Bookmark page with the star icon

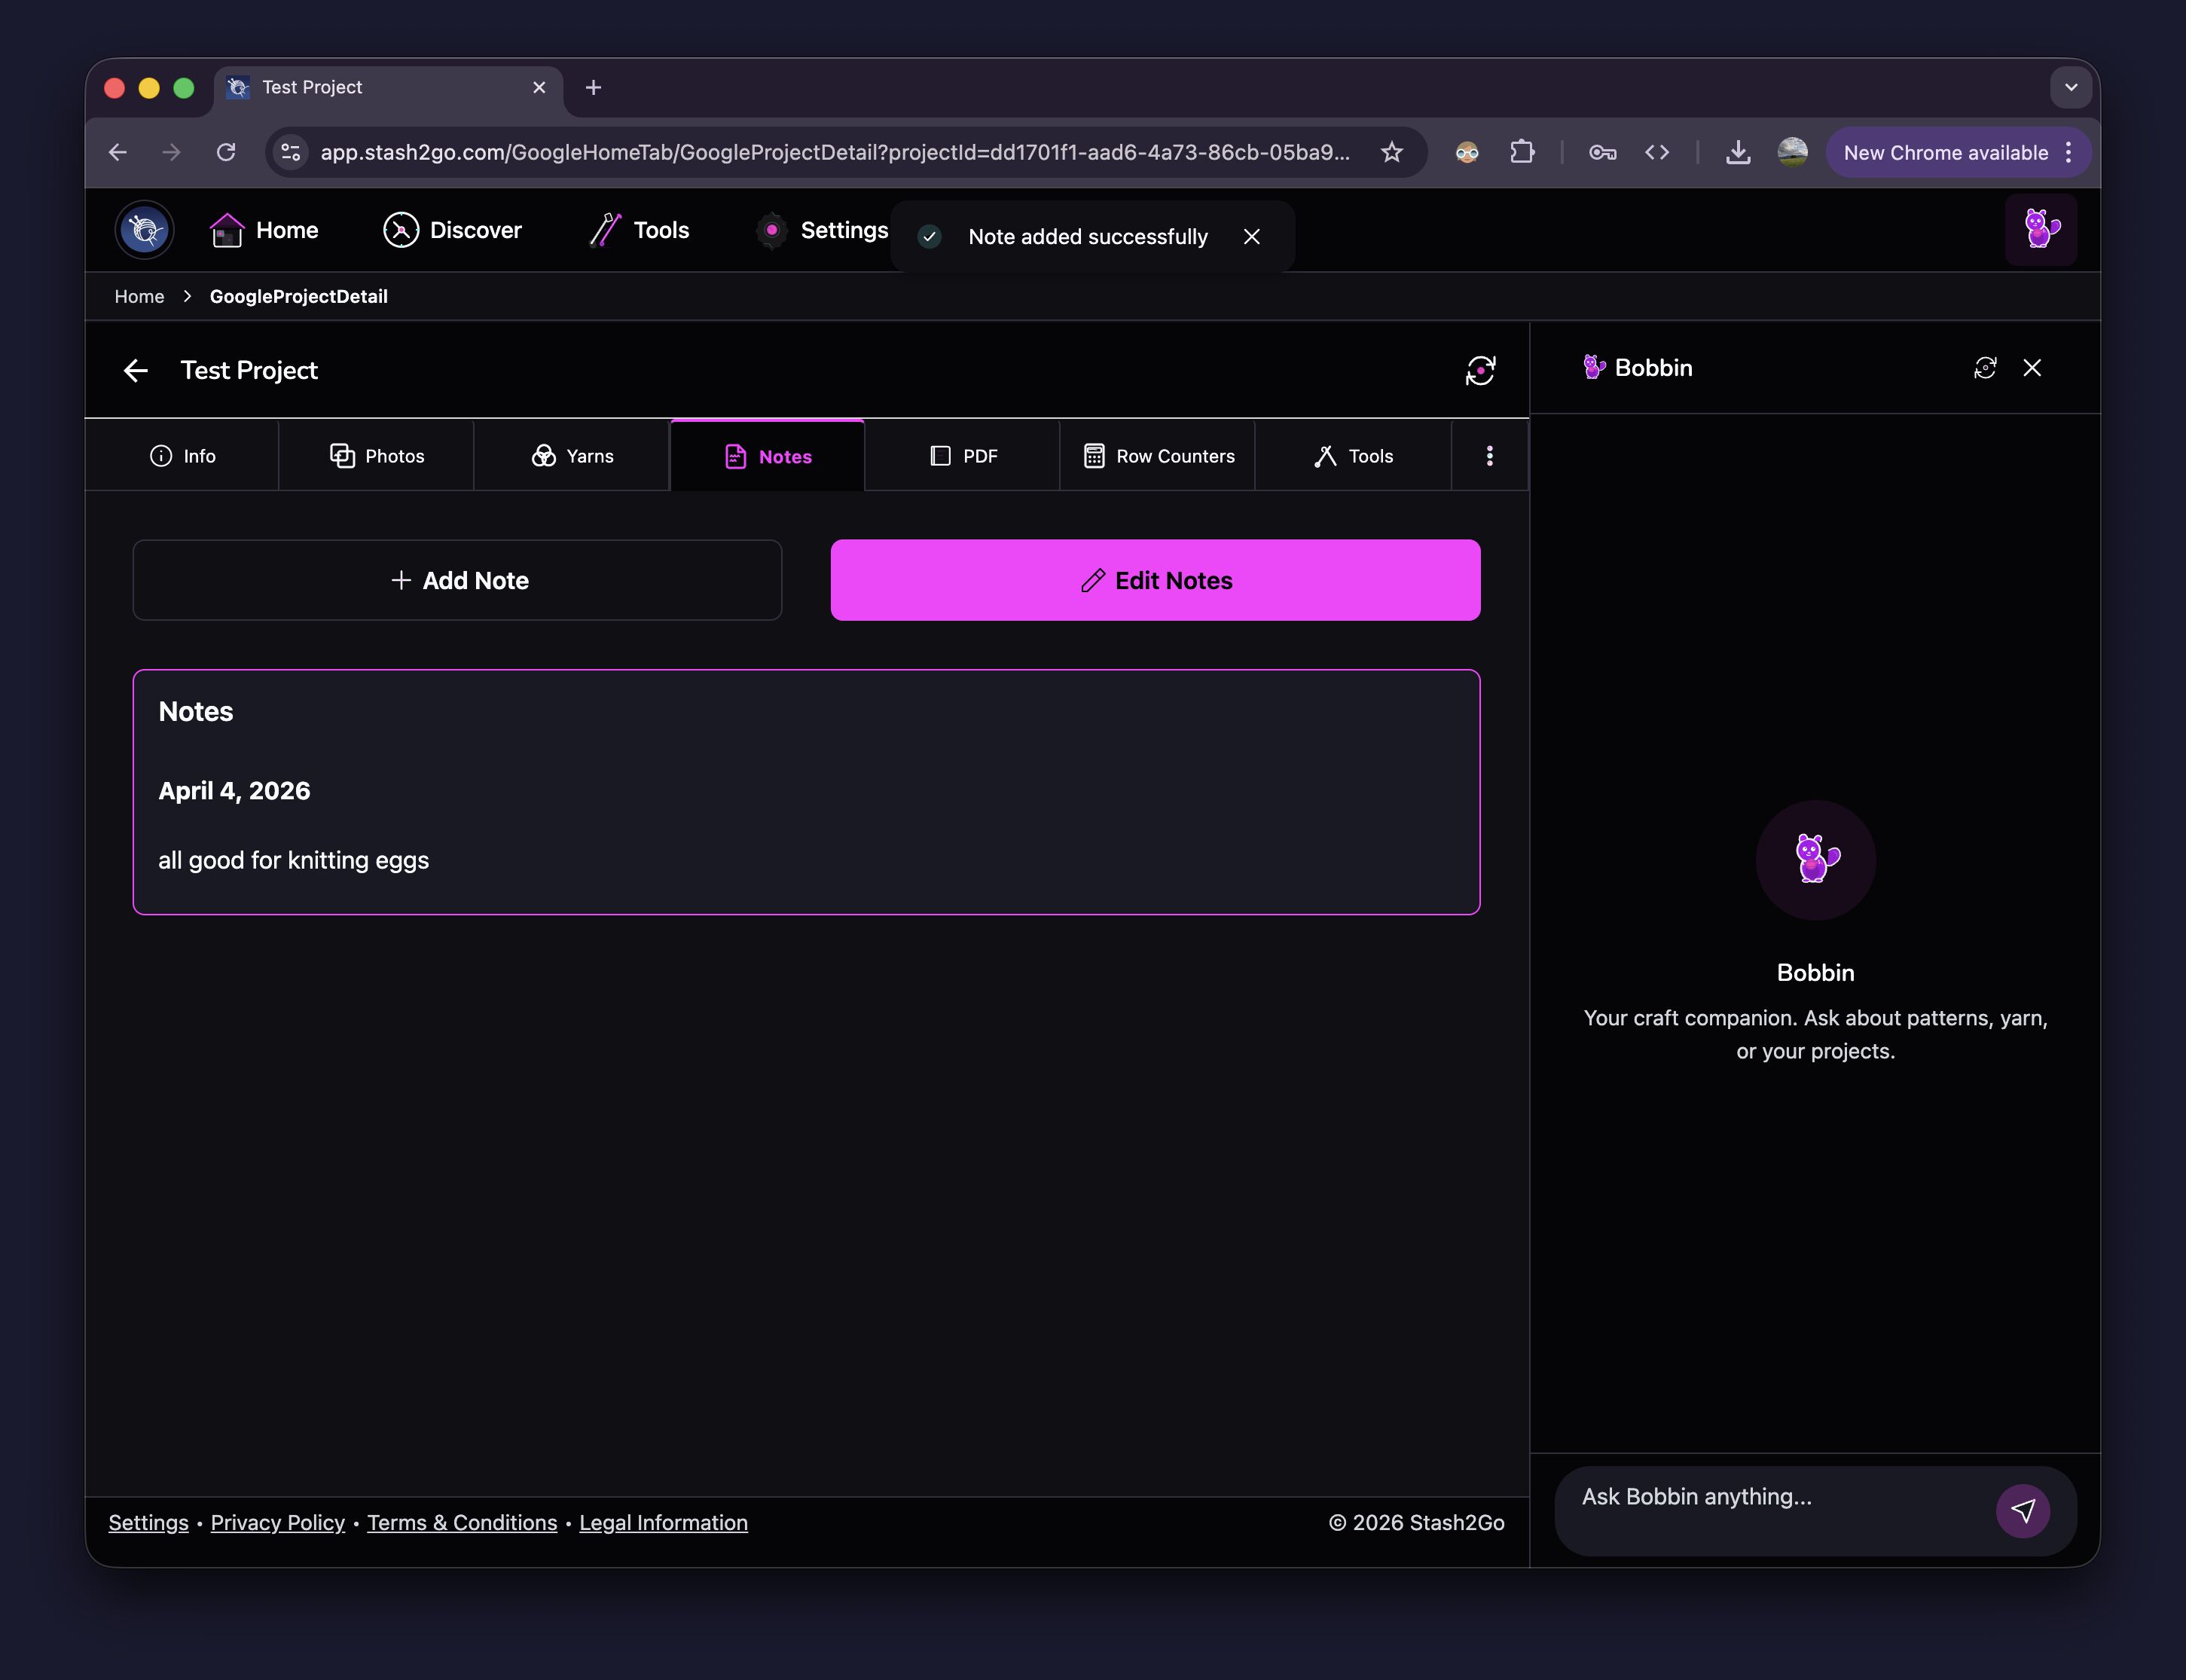coord(1391,152)
